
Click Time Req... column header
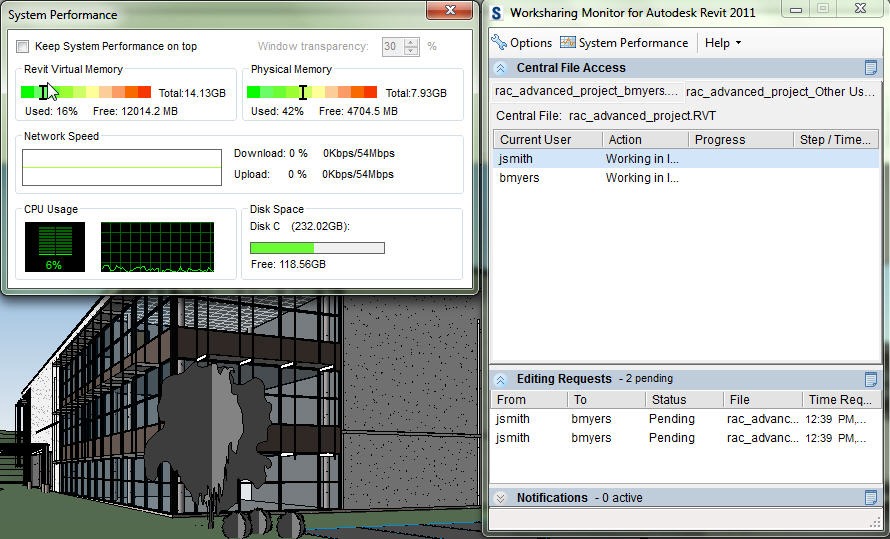click(x=841, y=399)
